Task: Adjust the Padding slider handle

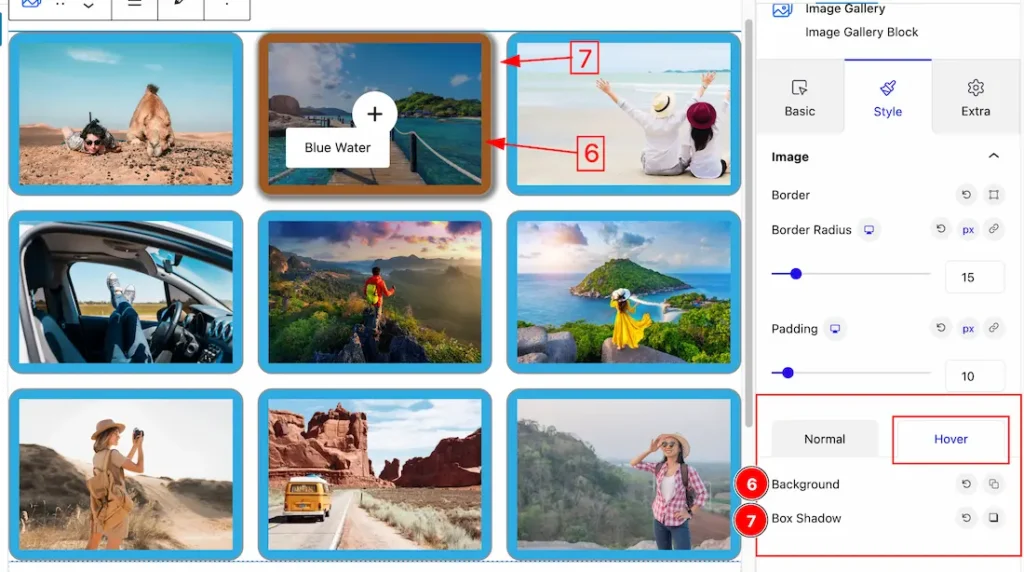Action: click(788, 373)
